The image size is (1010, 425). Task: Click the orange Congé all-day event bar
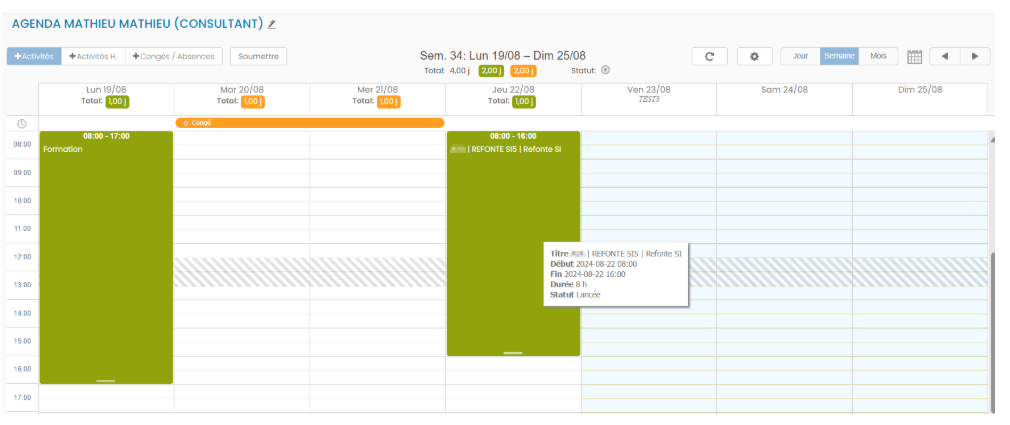point(309,123)
